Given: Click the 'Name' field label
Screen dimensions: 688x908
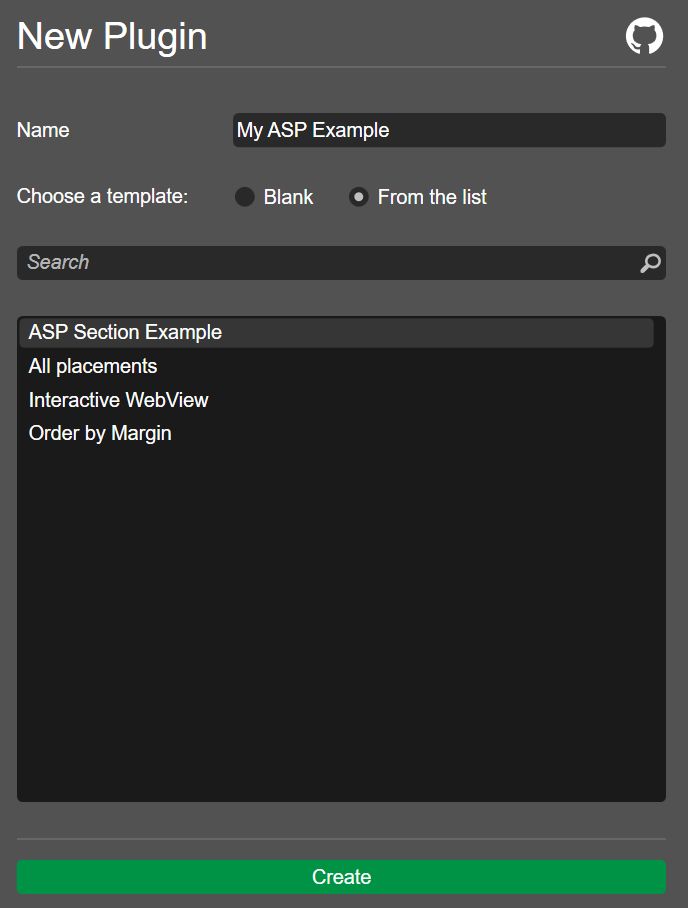Looking at the screenshot, I should click(x=43, y=130).
